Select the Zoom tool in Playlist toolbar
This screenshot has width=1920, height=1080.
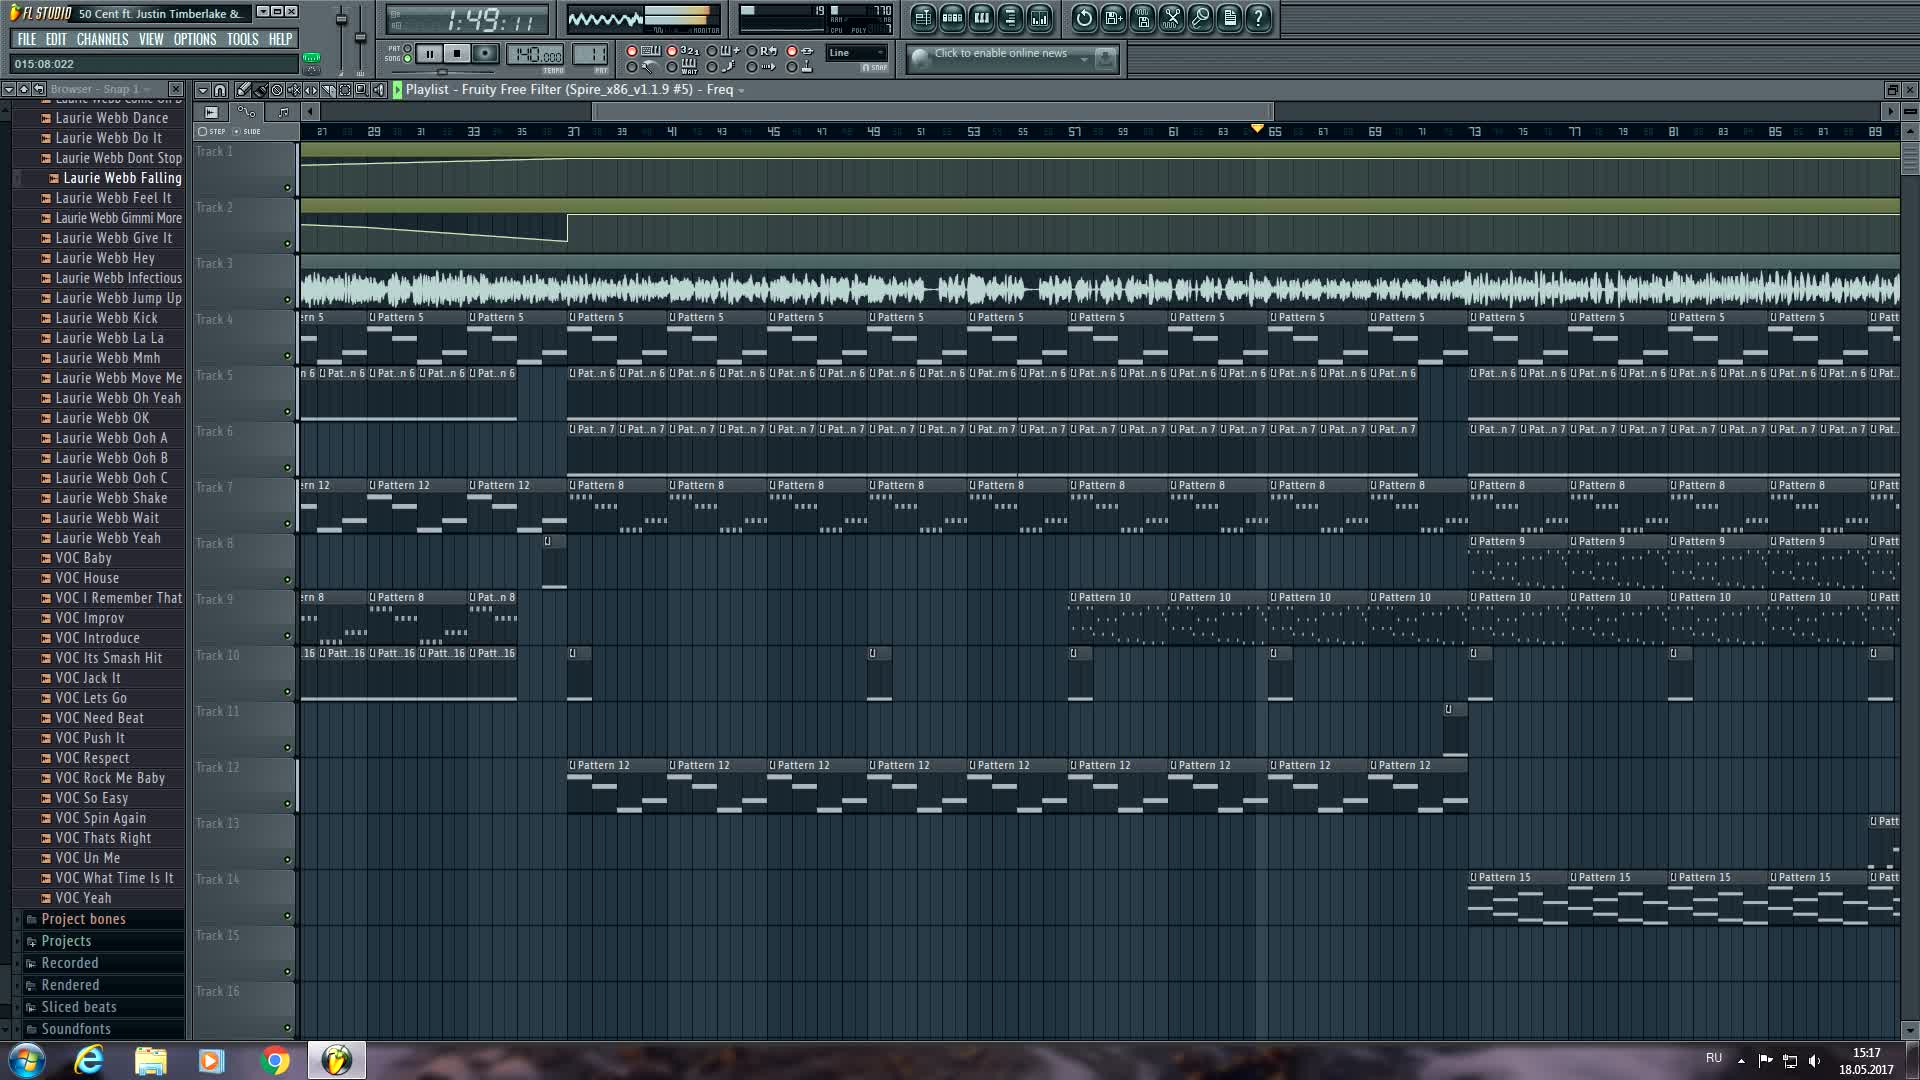point(361,90)
